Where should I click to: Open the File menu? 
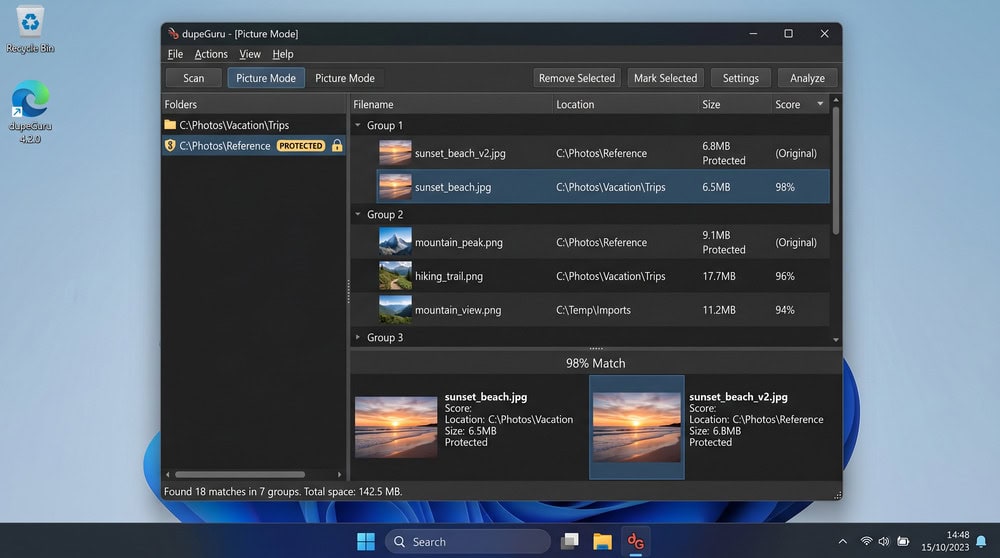175,54
